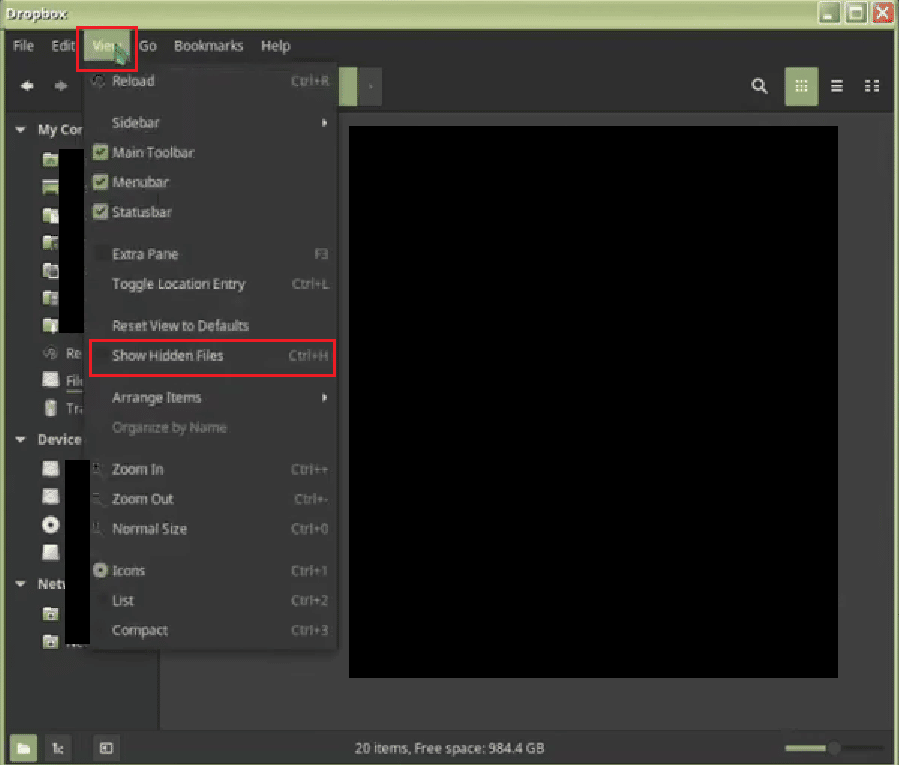Toggle the Statusbar checkbox
Screen dimensions: 899x765
click(100, 212)
